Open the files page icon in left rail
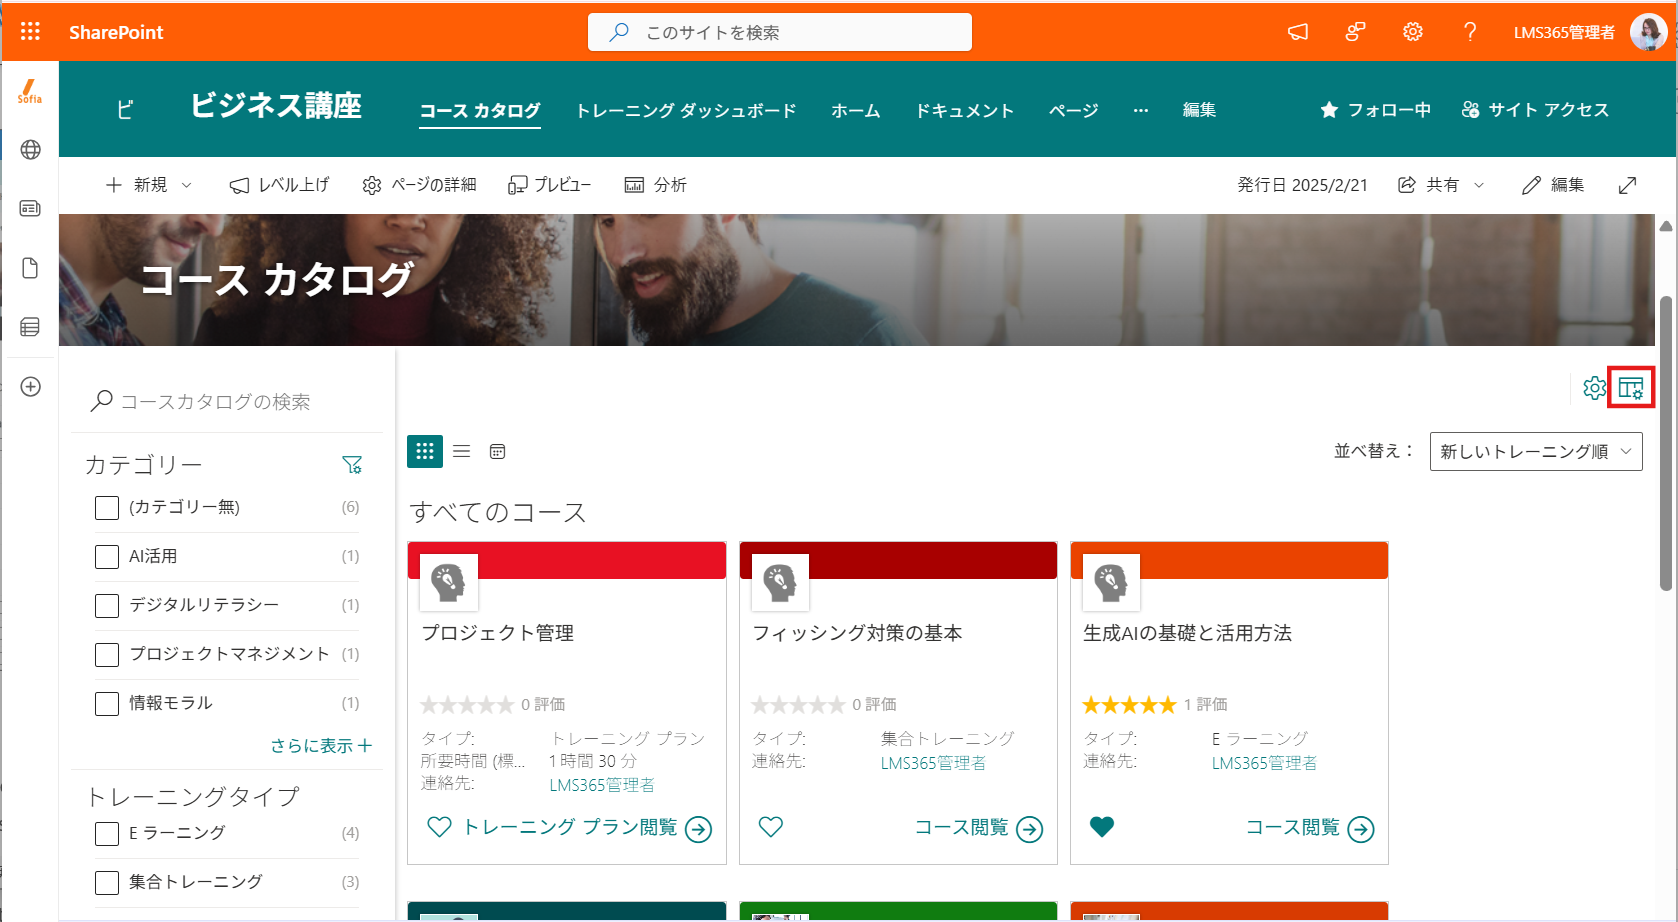Image resolution: width=1678 pixels, height=922 pixels. 30,268
